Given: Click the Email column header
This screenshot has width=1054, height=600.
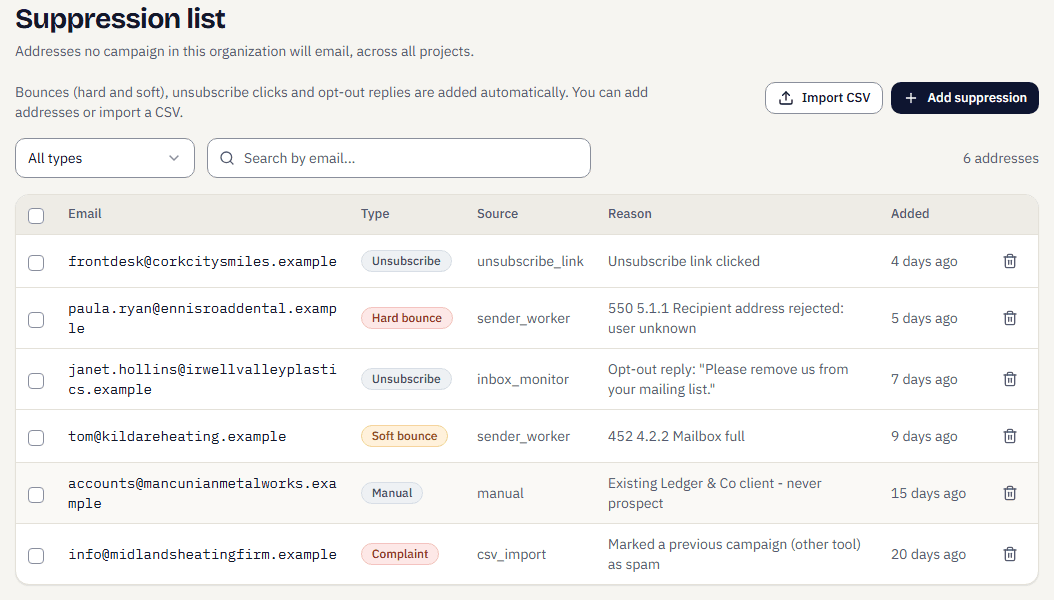Looking at the screenshot, I should (x=85, y=214).
